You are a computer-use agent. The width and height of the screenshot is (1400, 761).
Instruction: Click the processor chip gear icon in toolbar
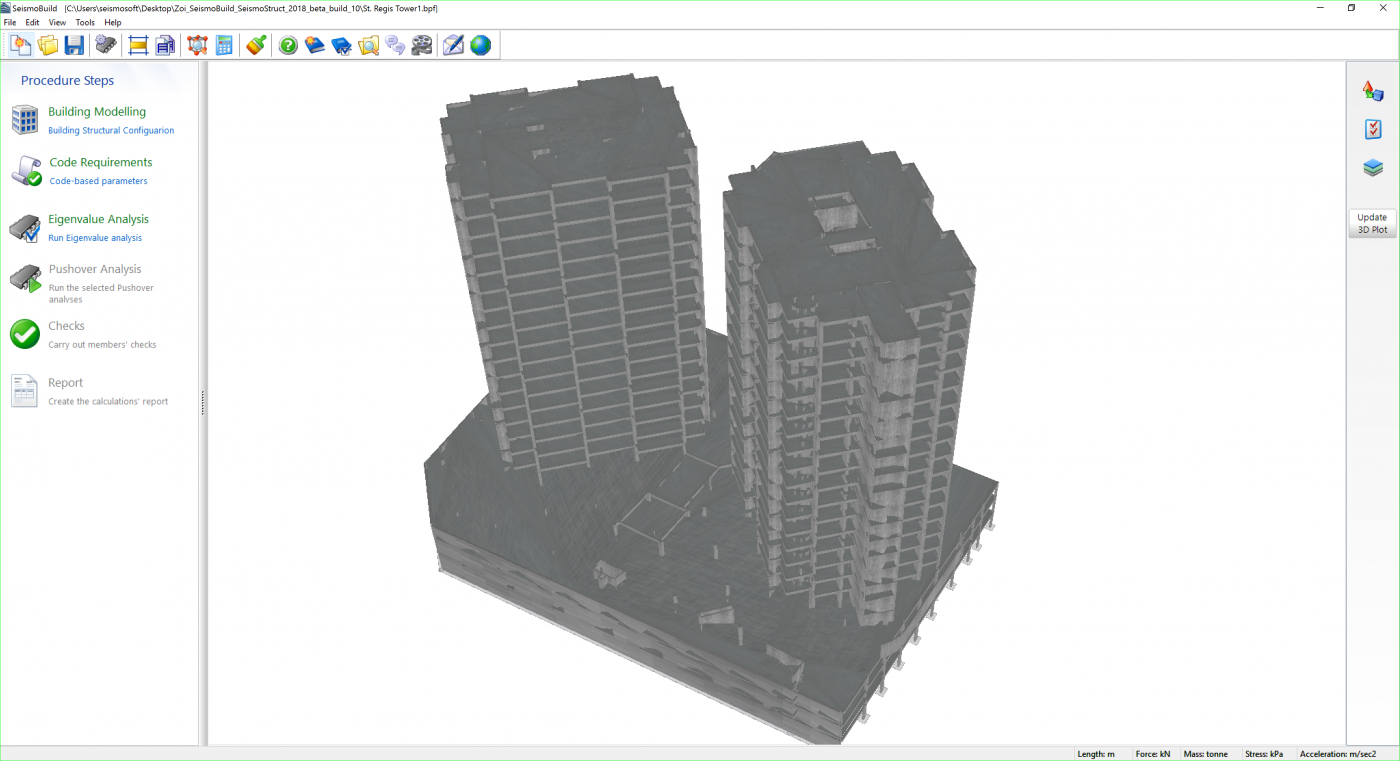[x=106, y=45]
